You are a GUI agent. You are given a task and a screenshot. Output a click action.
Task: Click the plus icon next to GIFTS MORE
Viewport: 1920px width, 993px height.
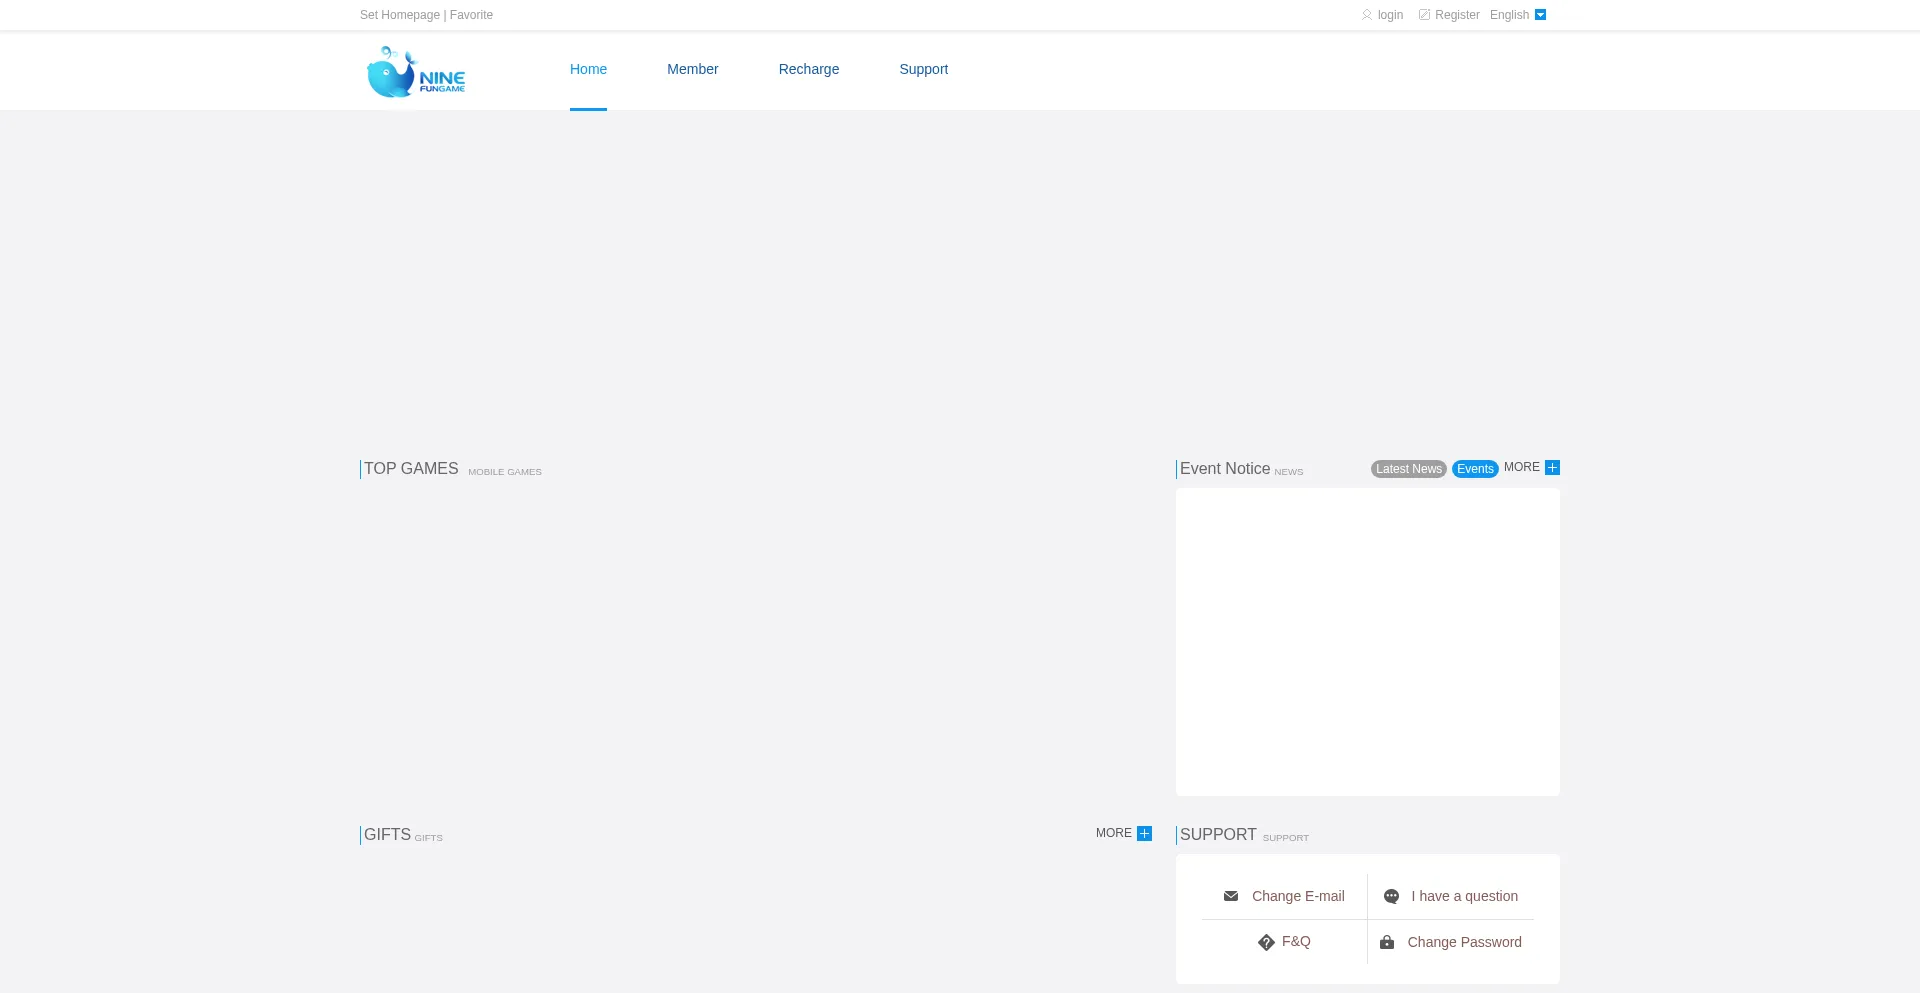(x=1144, y=834)
